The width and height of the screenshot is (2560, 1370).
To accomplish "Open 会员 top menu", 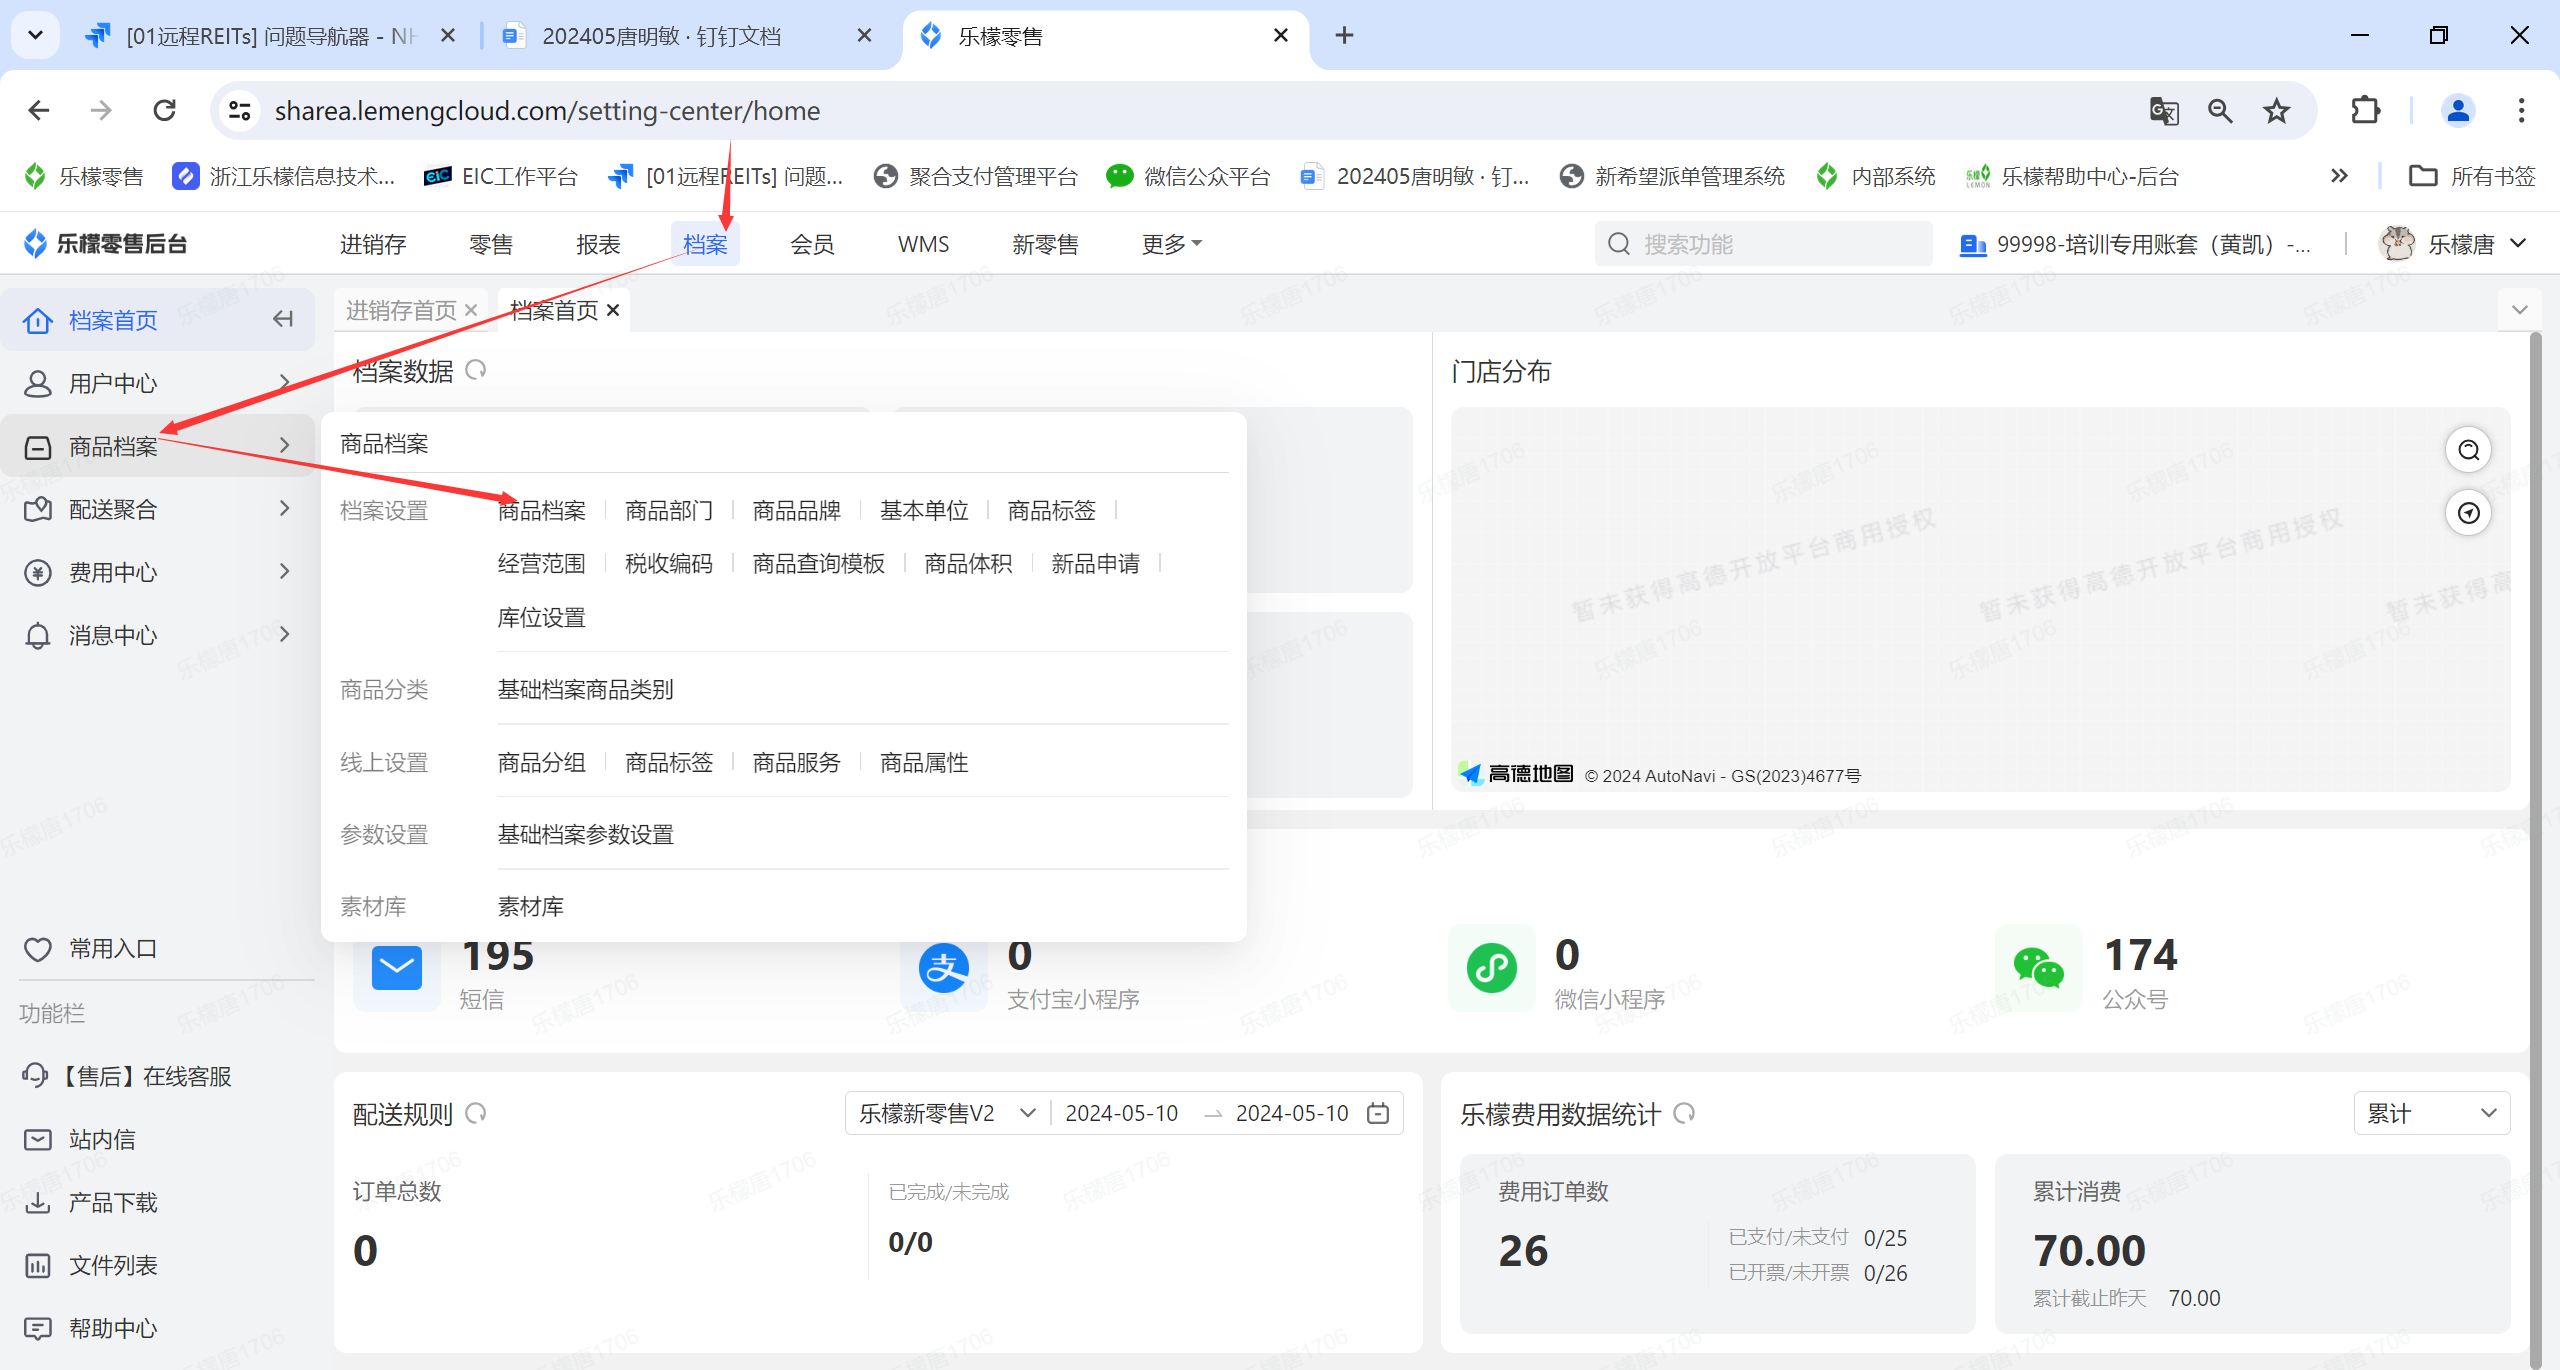I will pos(812,244).
